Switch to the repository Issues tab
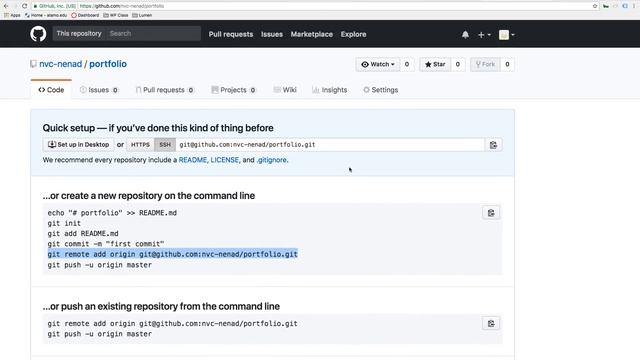Screen dimensions: 640x360 [99, 90]
